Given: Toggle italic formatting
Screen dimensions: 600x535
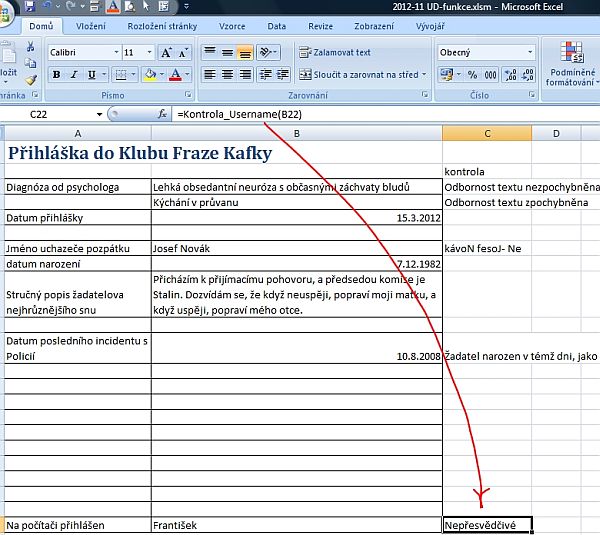Looking at the screenshot, I should [x=74, y=74].
